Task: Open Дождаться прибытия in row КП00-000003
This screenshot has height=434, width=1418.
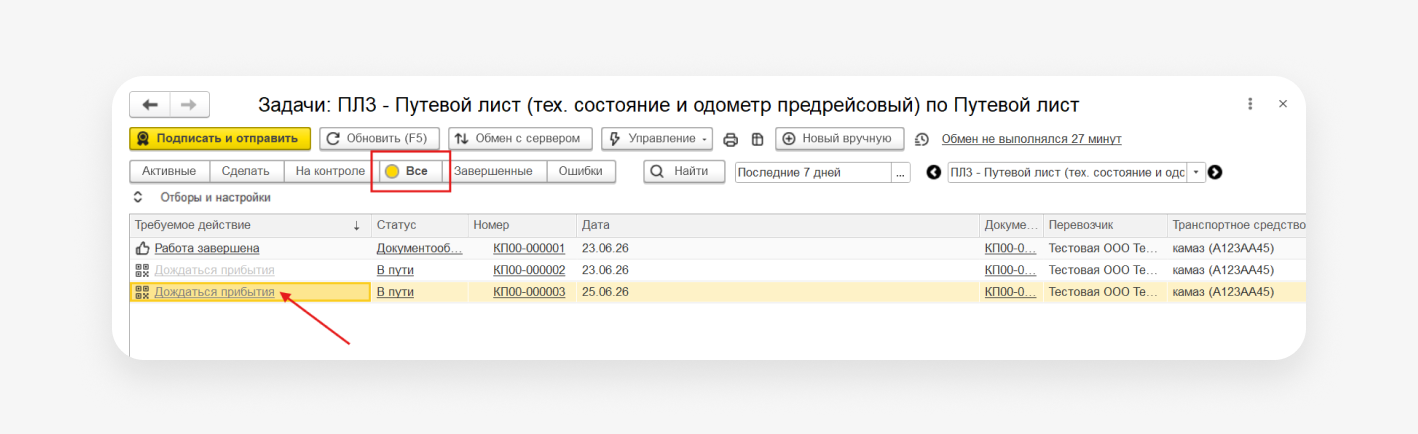Action: [x=214, y=292]
